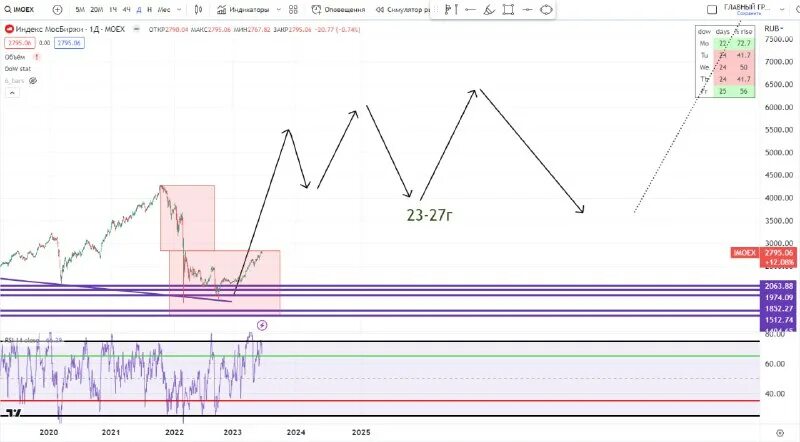This screenshot has height=442, width=800.
Task: Click the 1512.74 price level label
Action: pos(779,320)
